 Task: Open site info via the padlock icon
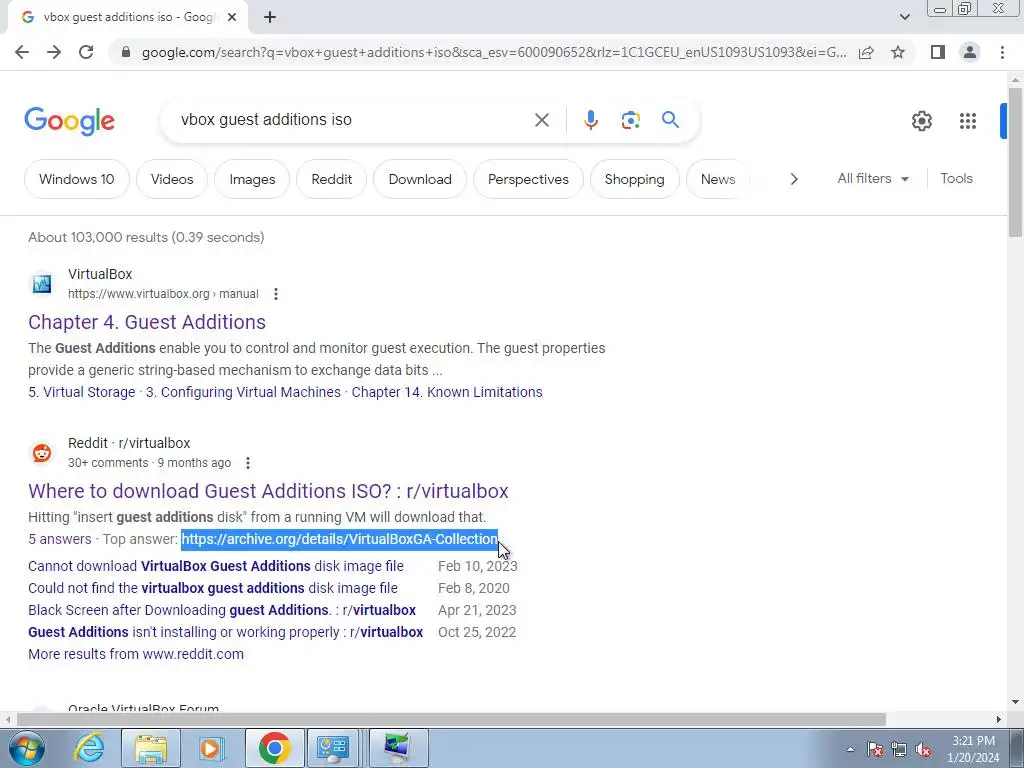pyautogui.click(x=126, y=52)
